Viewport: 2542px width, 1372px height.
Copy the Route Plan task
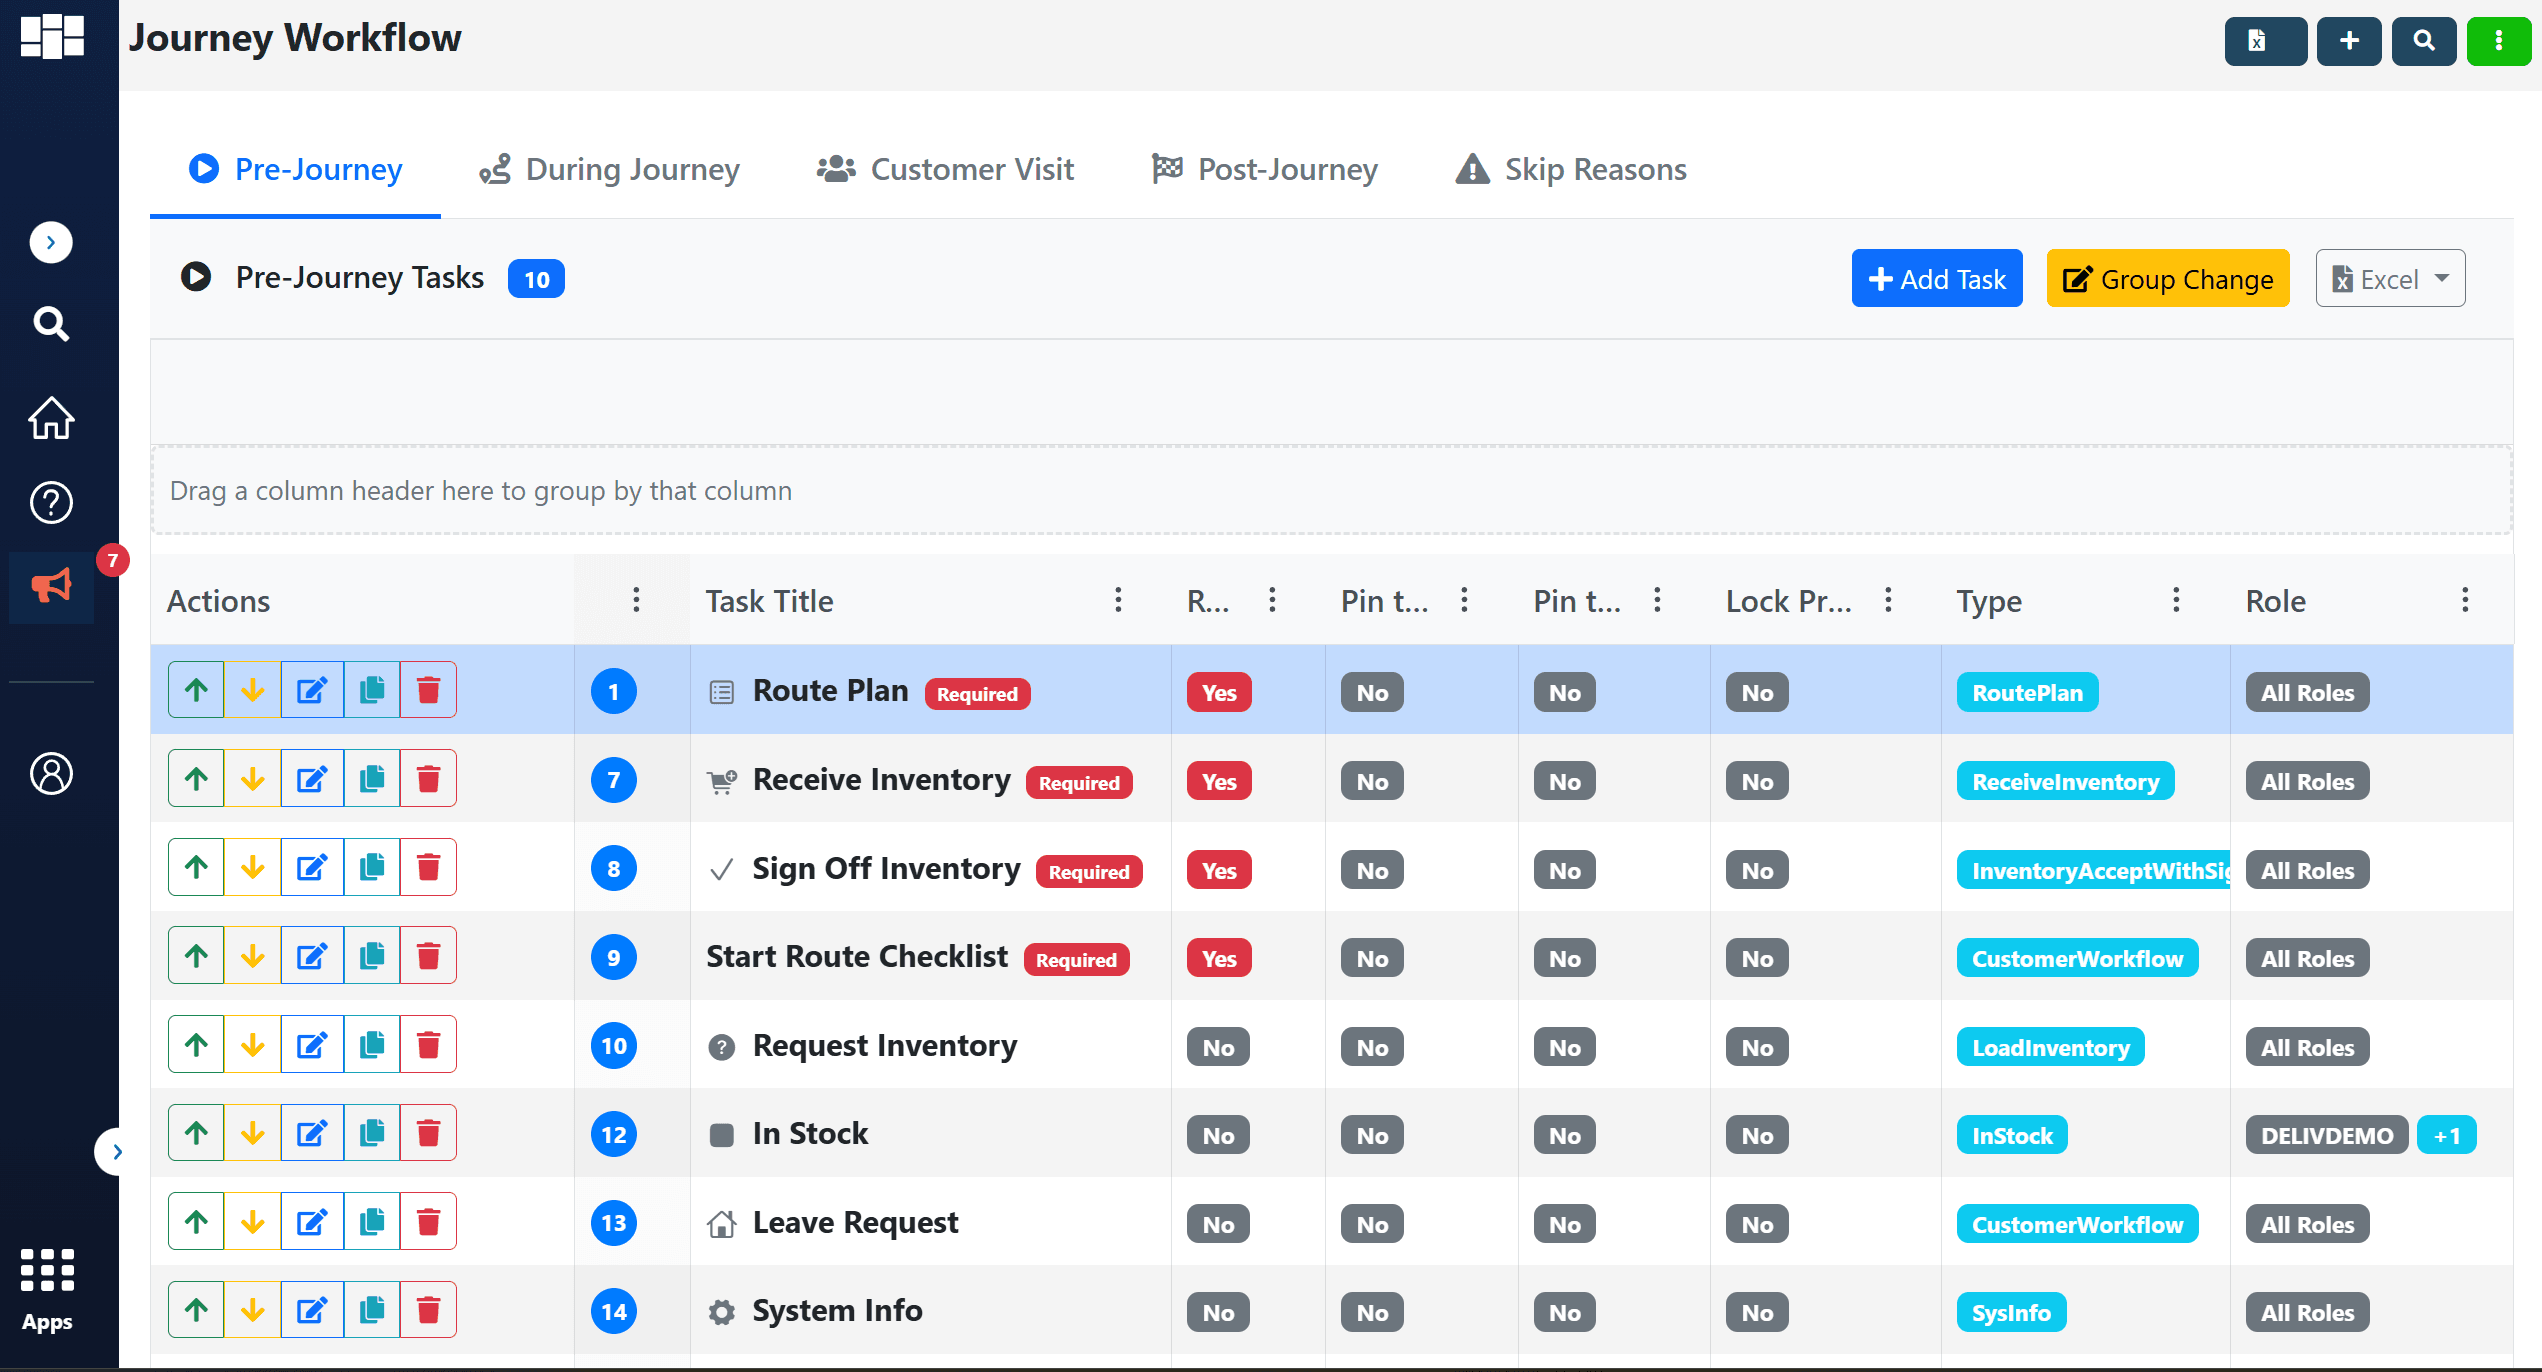pyautogui.click(x=372, y=690)
